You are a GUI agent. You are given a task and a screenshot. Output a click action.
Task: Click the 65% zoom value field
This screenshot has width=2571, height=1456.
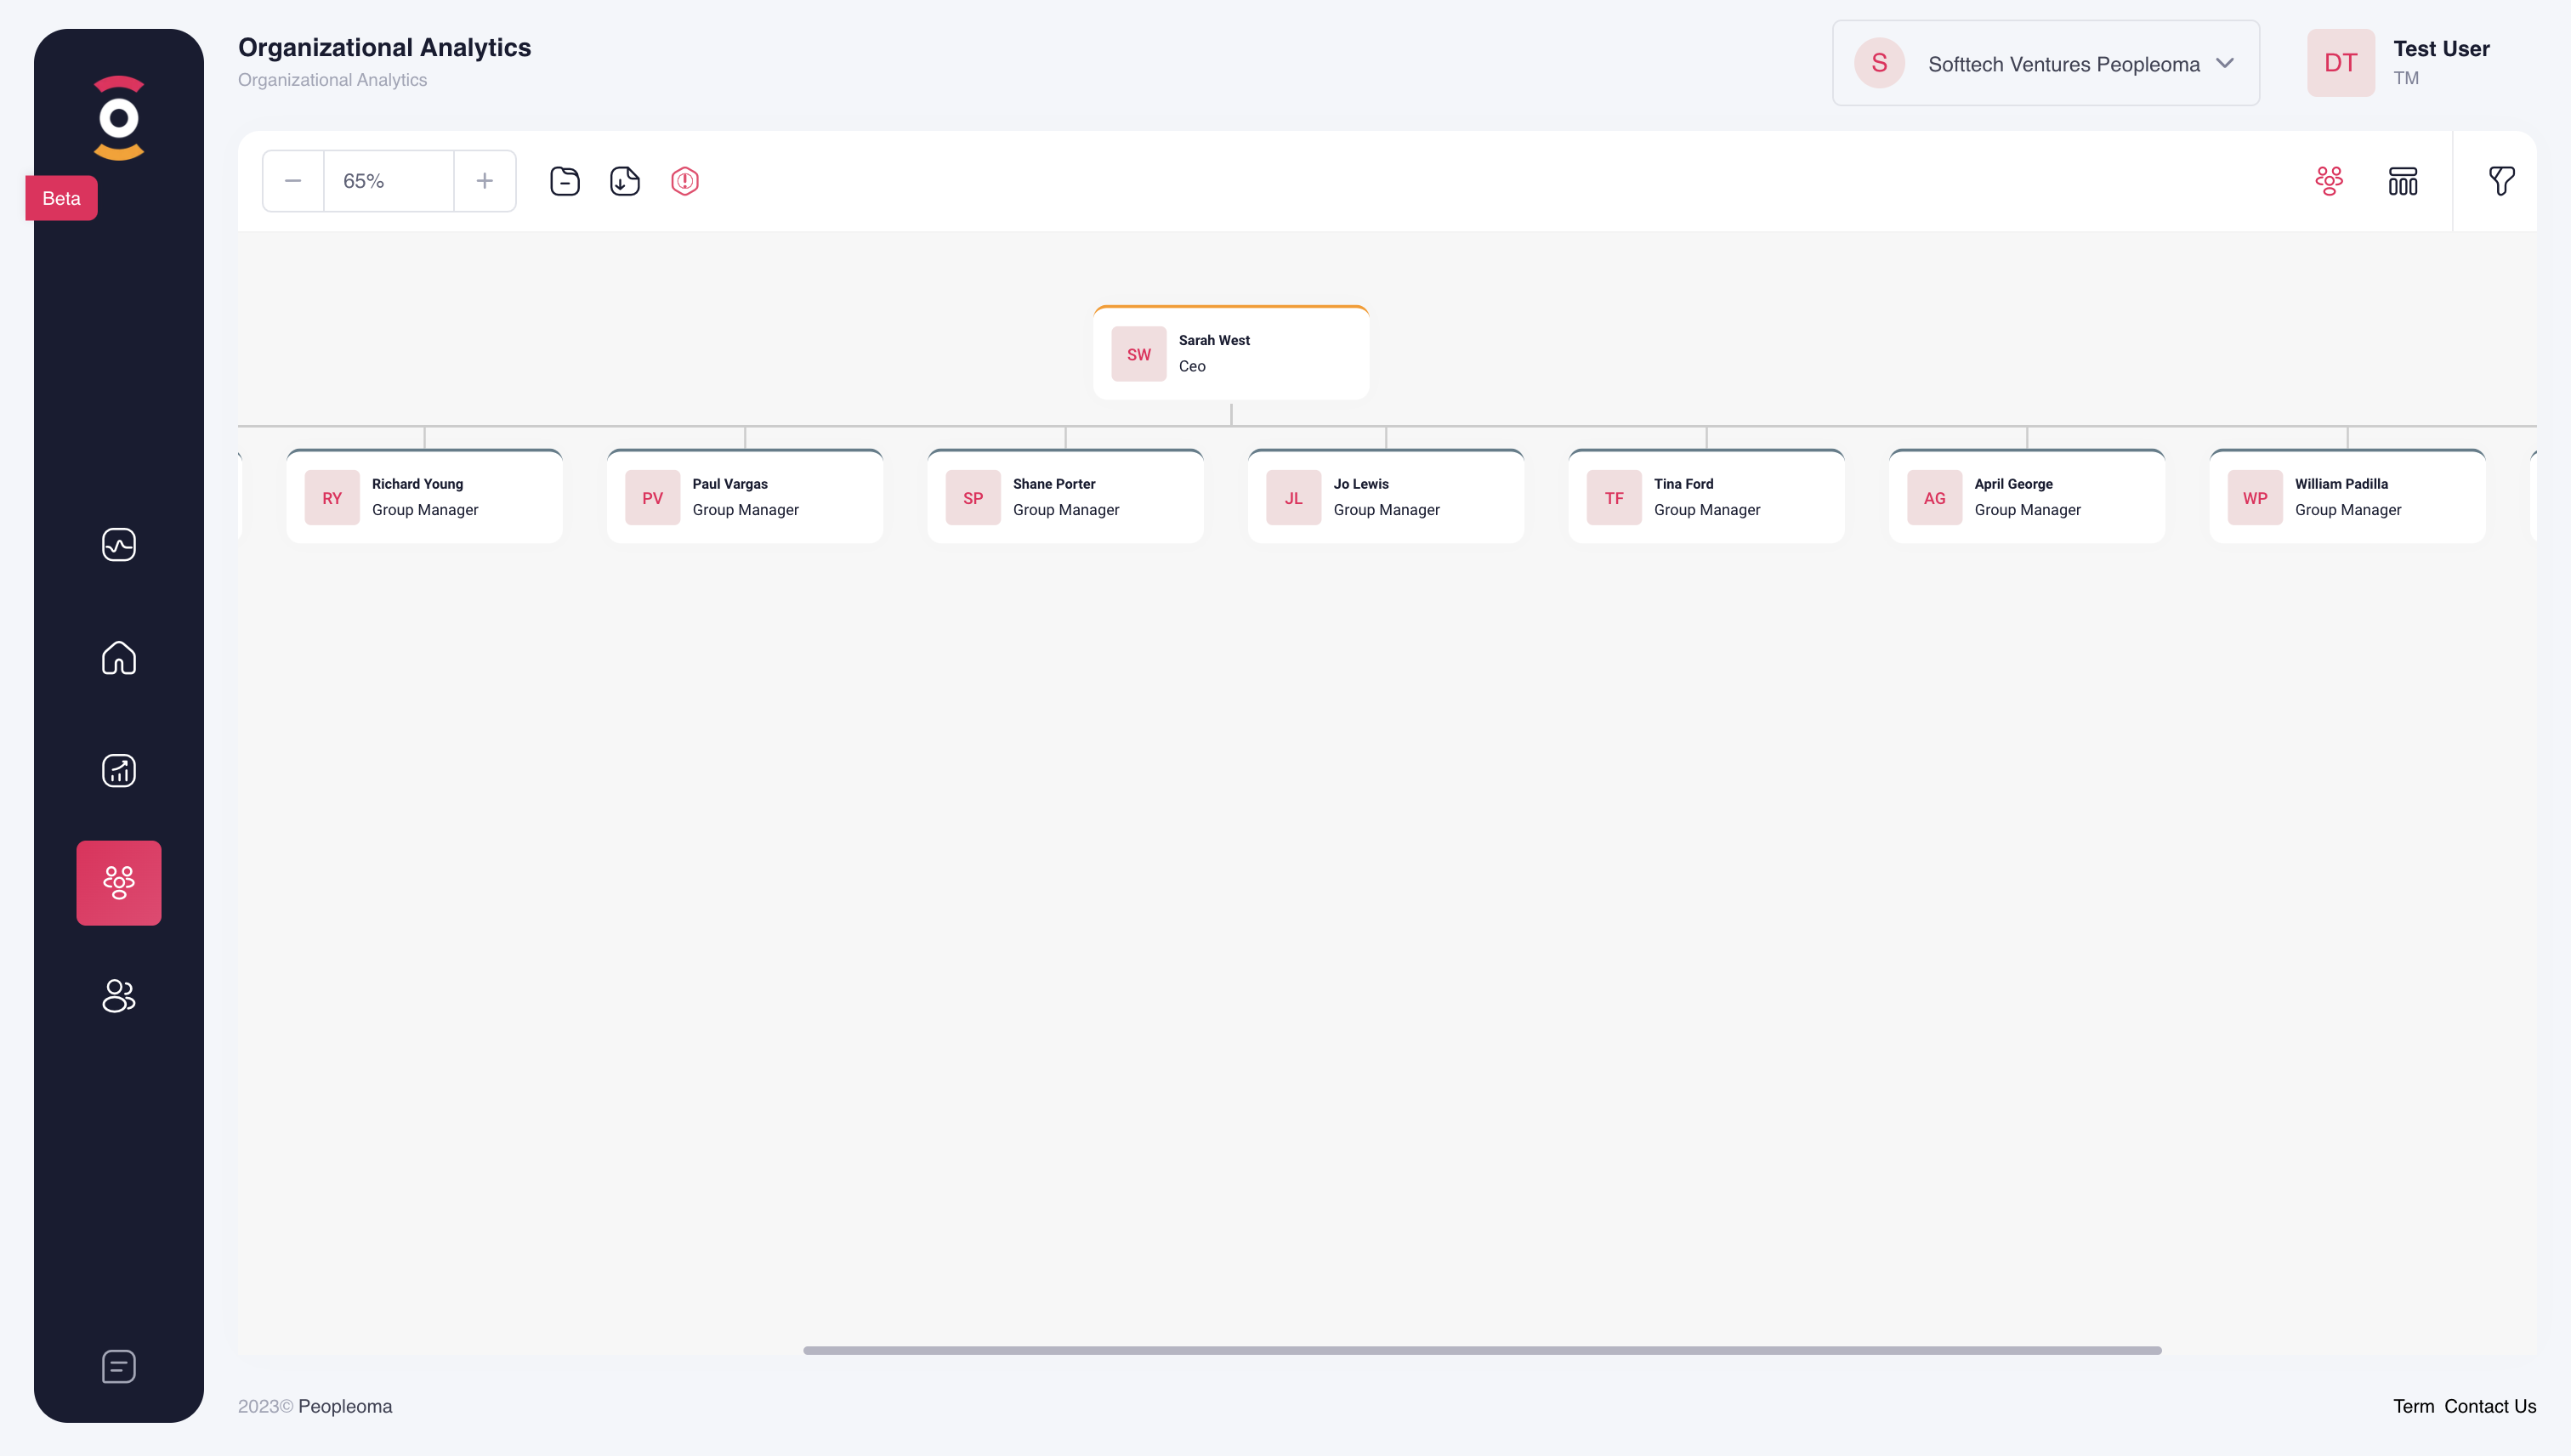pyautogui.click(x=389, y=181)
